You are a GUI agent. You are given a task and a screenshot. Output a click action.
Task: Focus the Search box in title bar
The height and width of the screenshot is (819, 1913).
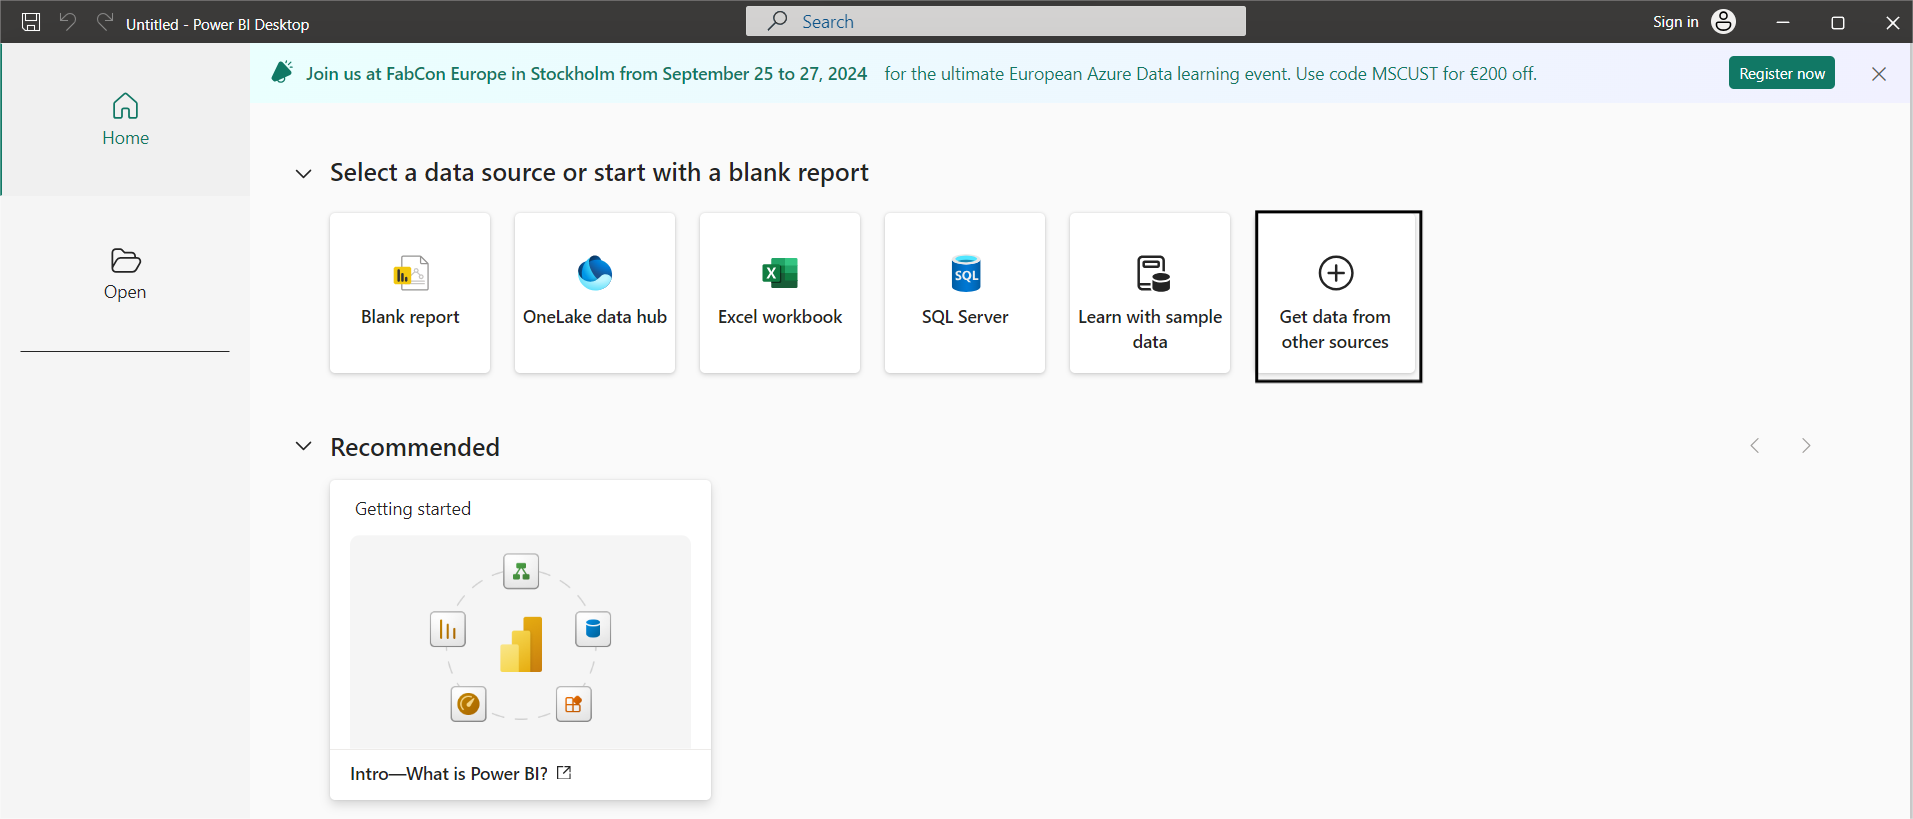click(995, 21)
